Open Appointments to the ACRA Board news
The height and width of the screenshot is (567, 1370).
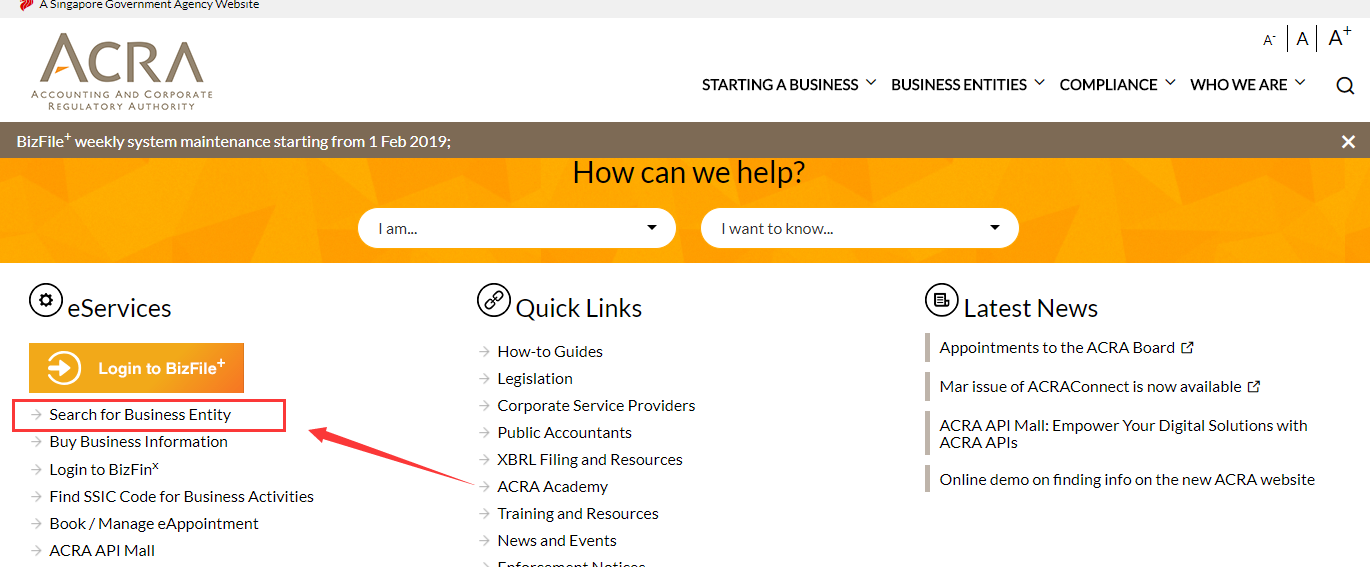[1057, 348]
